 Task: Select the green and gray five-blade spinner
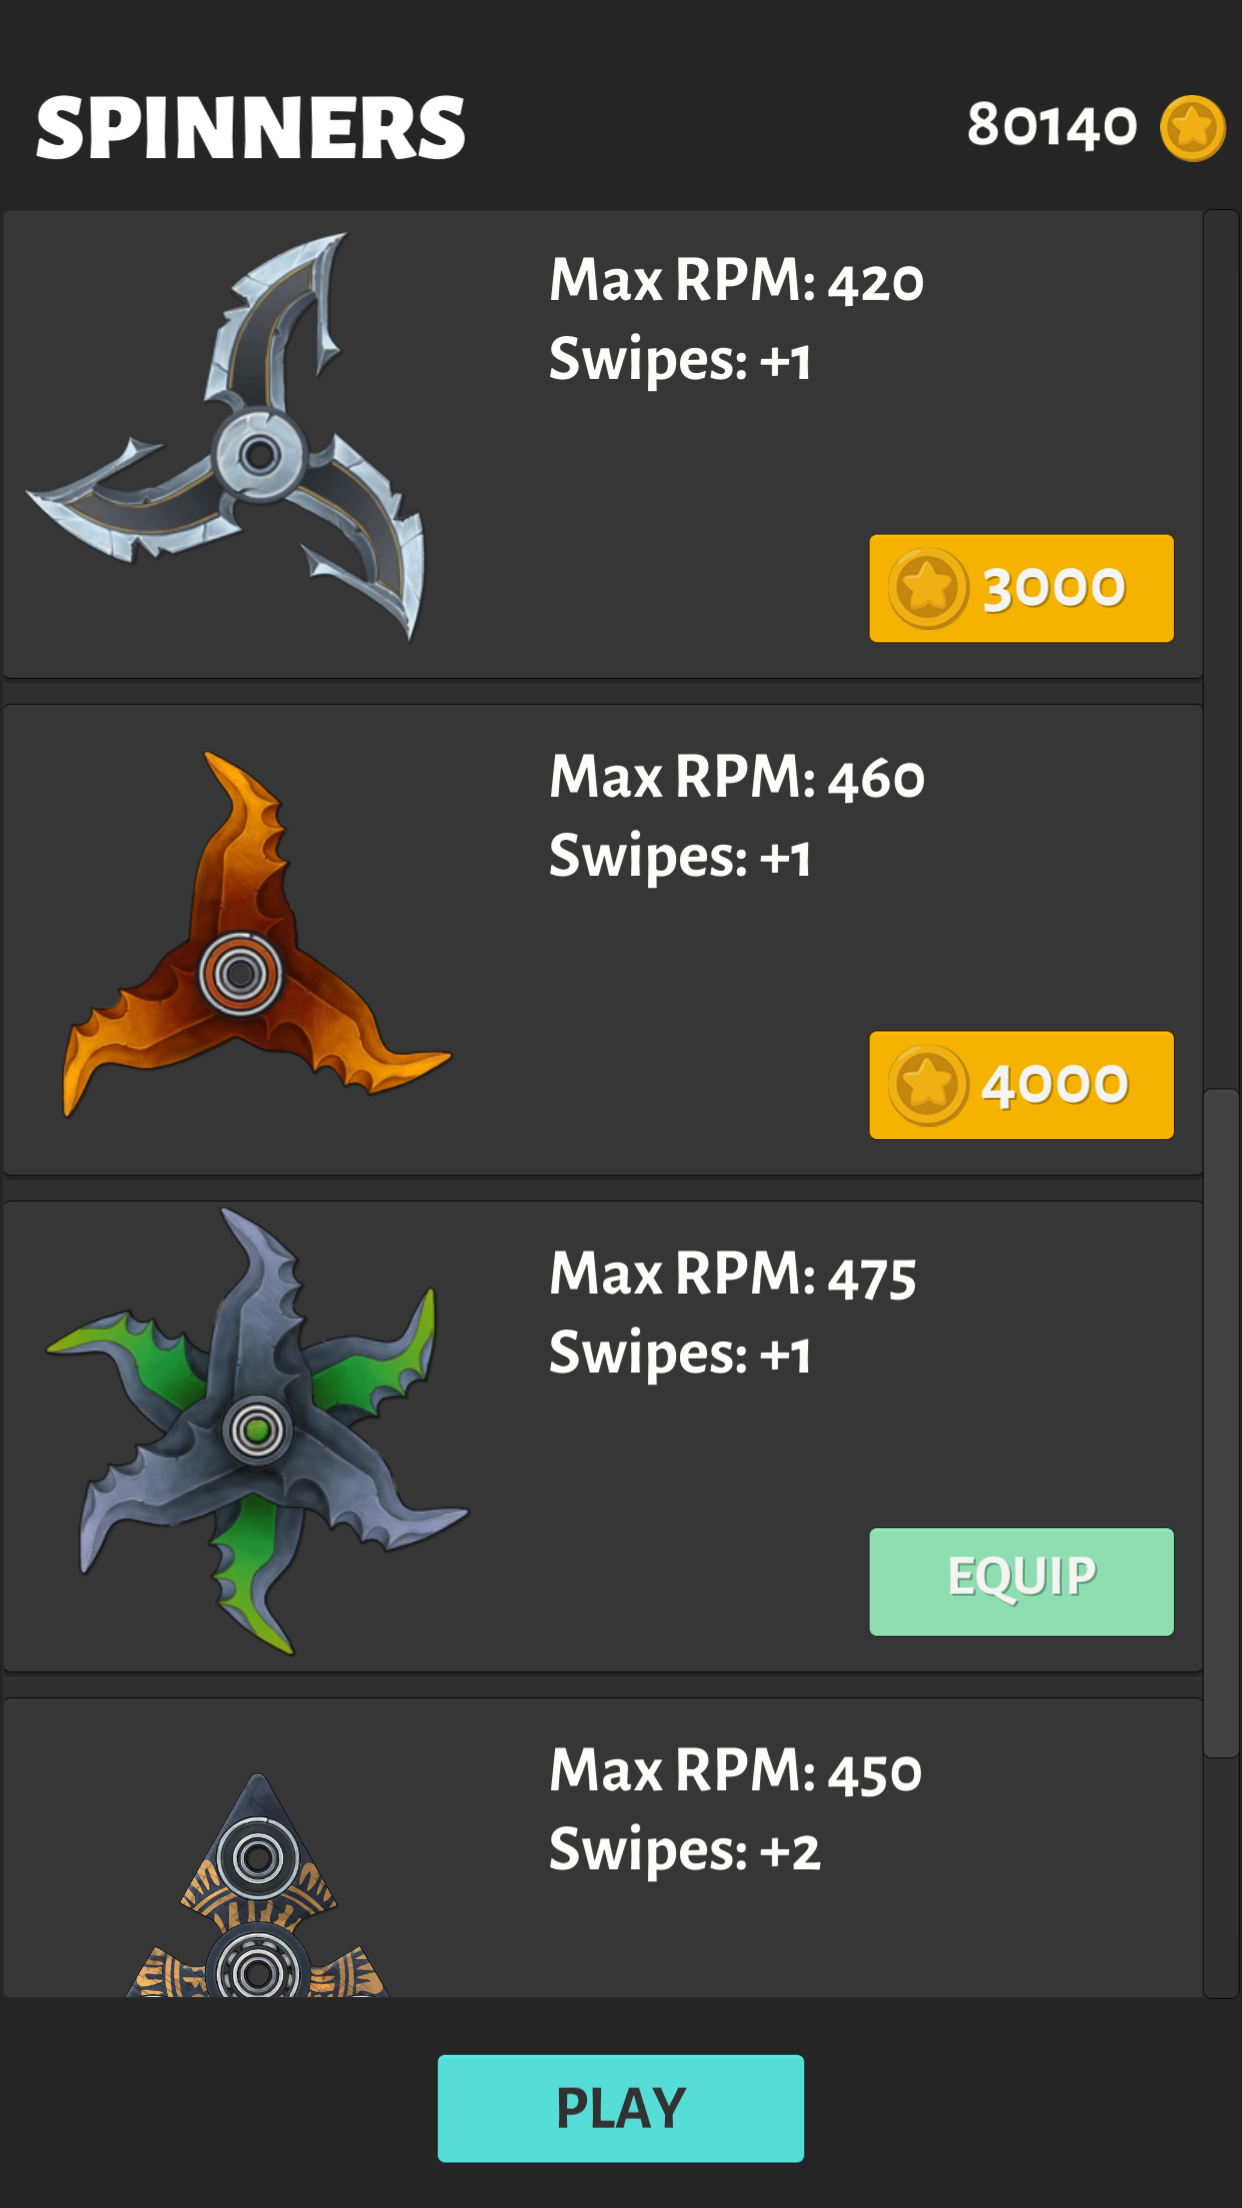(256, 1431)
